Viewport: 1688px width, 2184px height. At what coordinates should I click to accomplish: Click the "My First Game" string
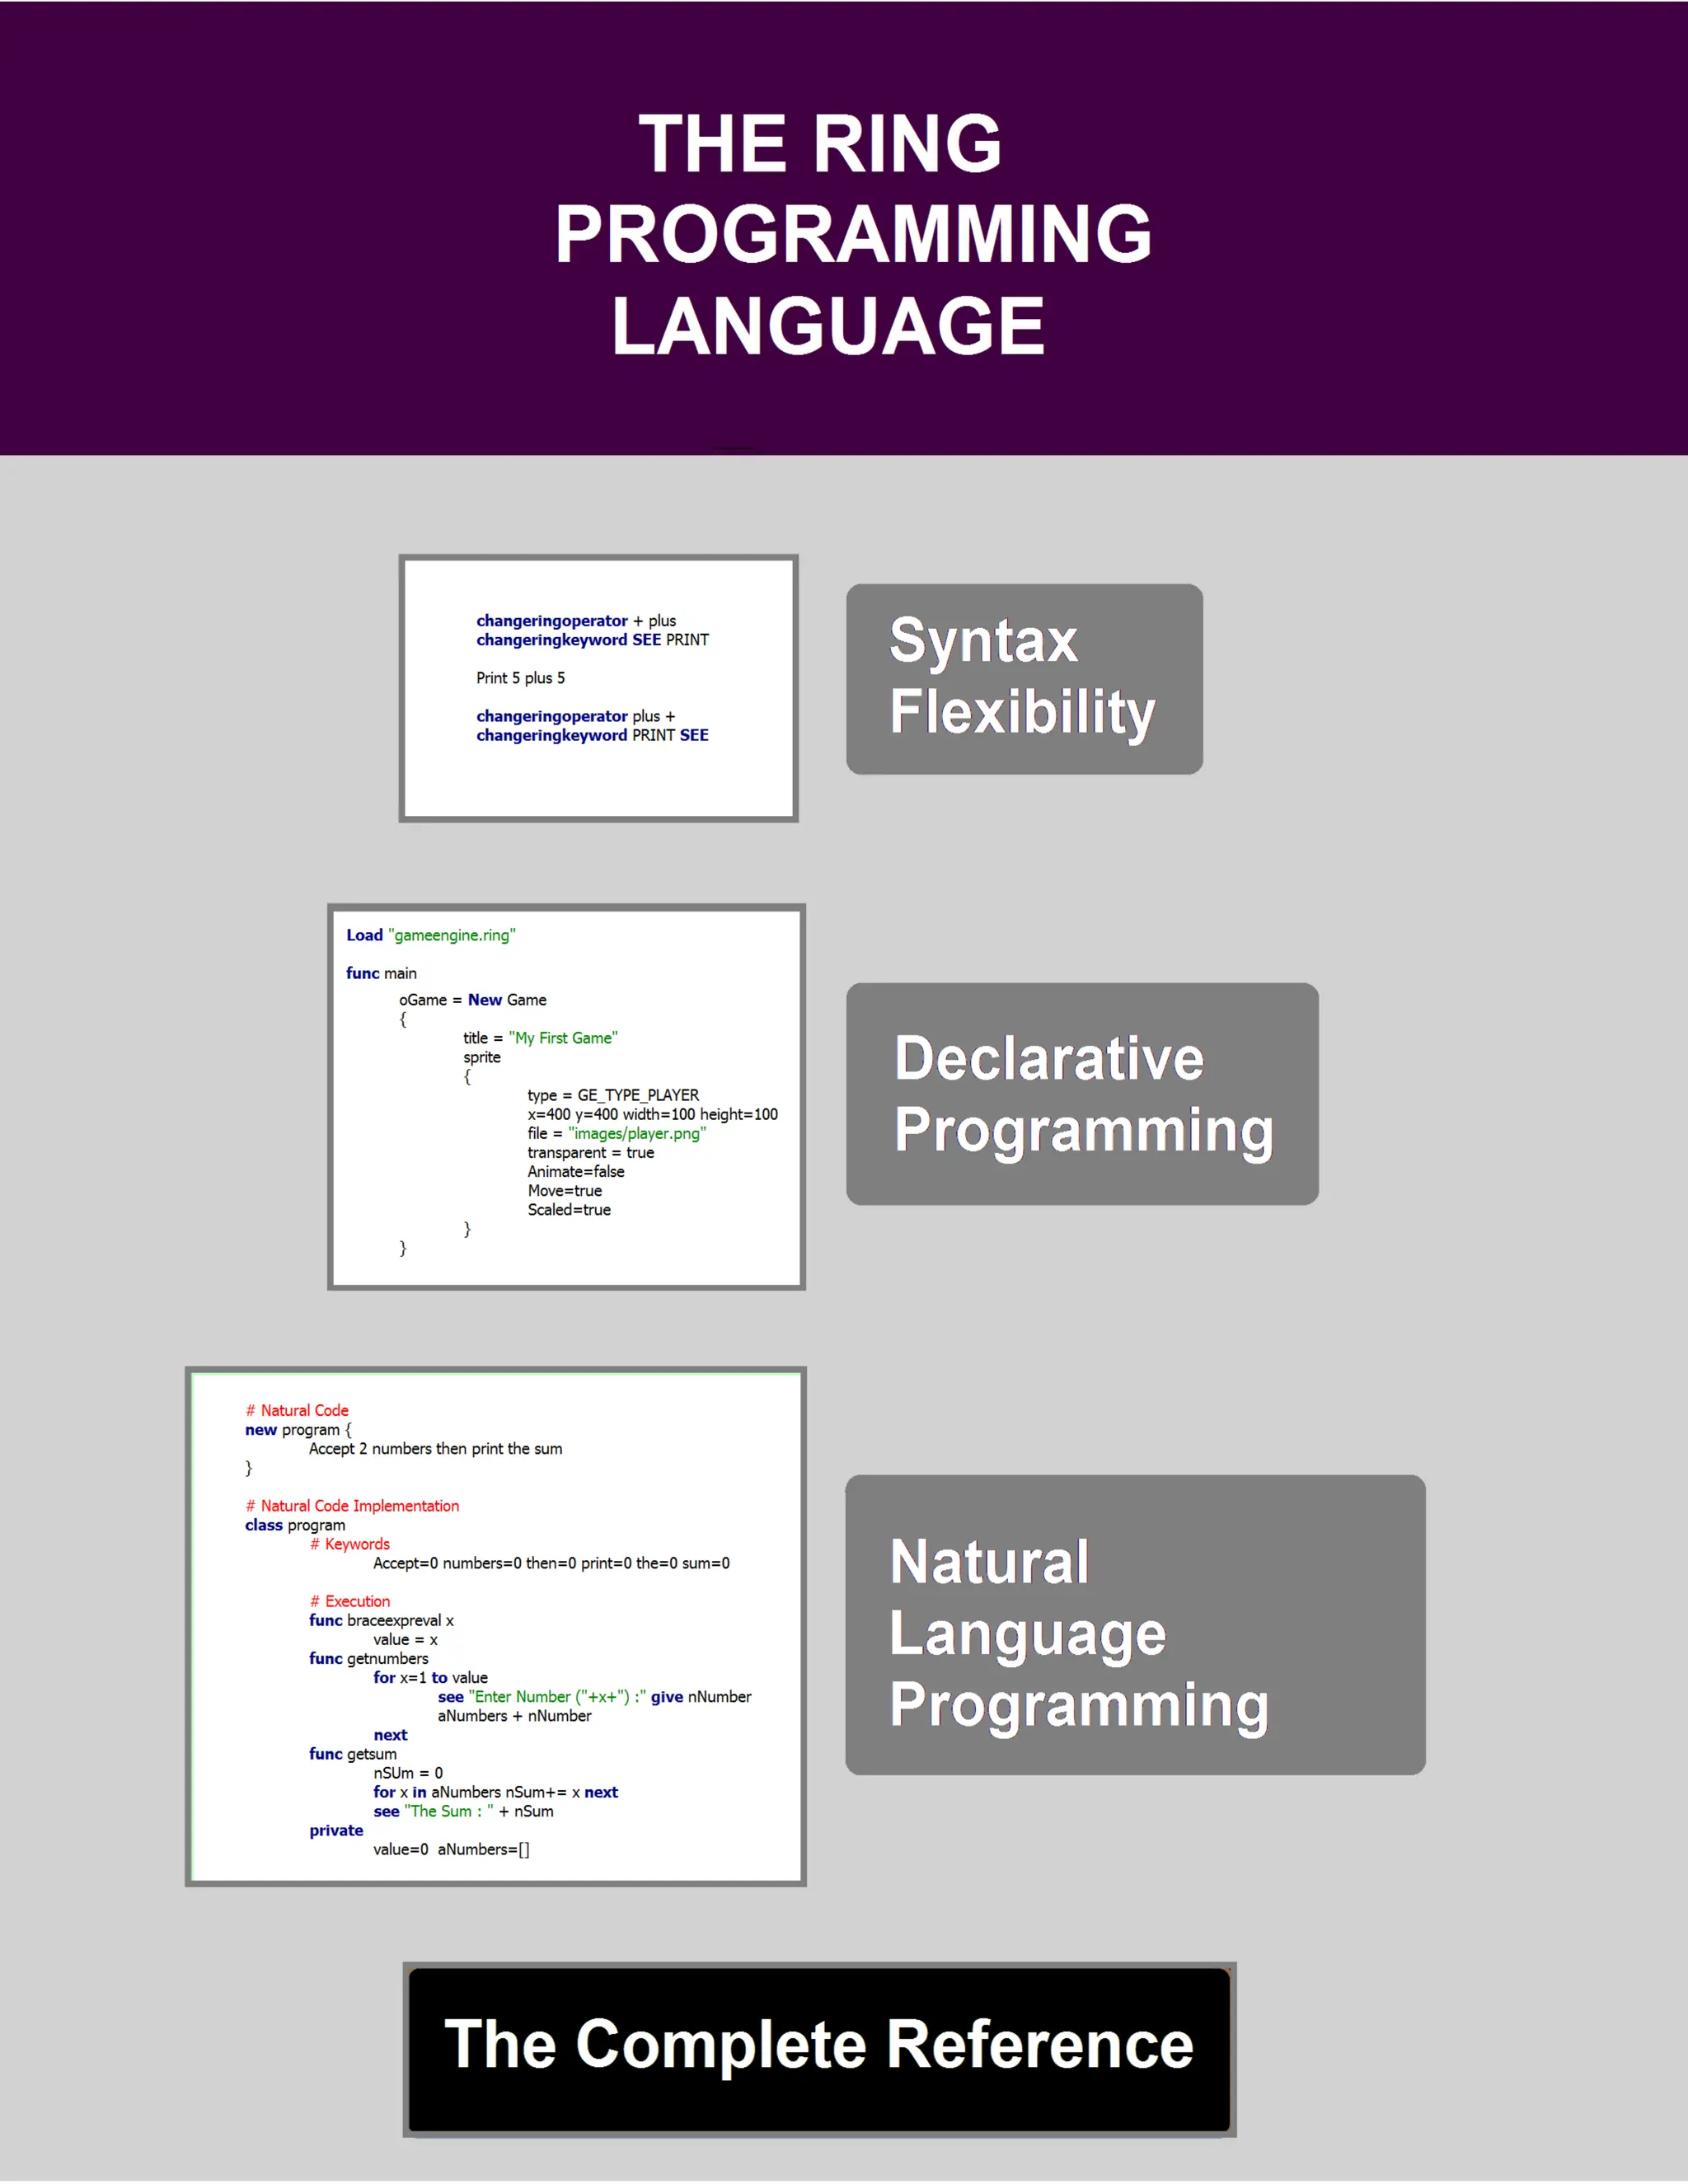[563, 1038]
